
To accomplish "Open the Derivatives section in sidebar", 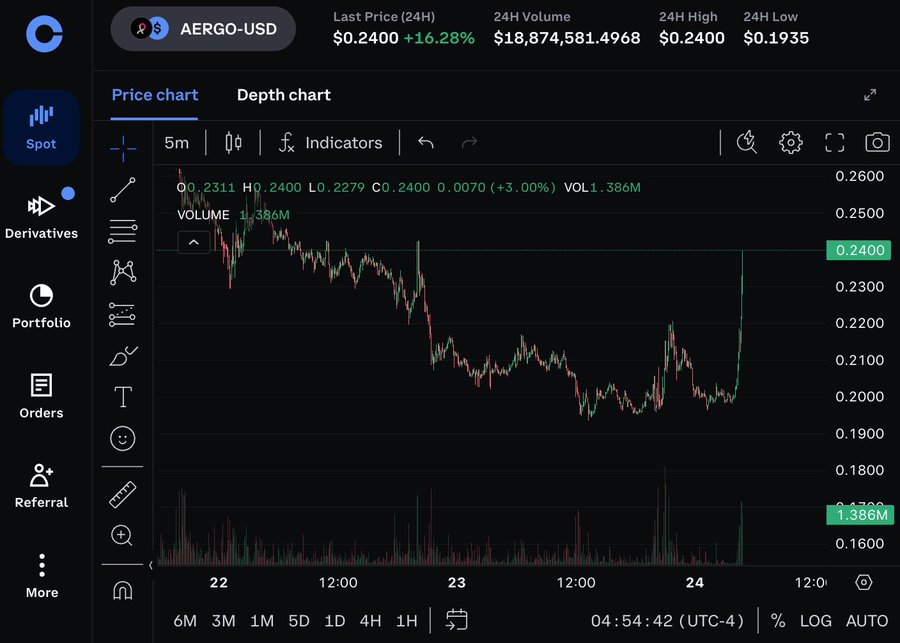I will coord(41,215).
